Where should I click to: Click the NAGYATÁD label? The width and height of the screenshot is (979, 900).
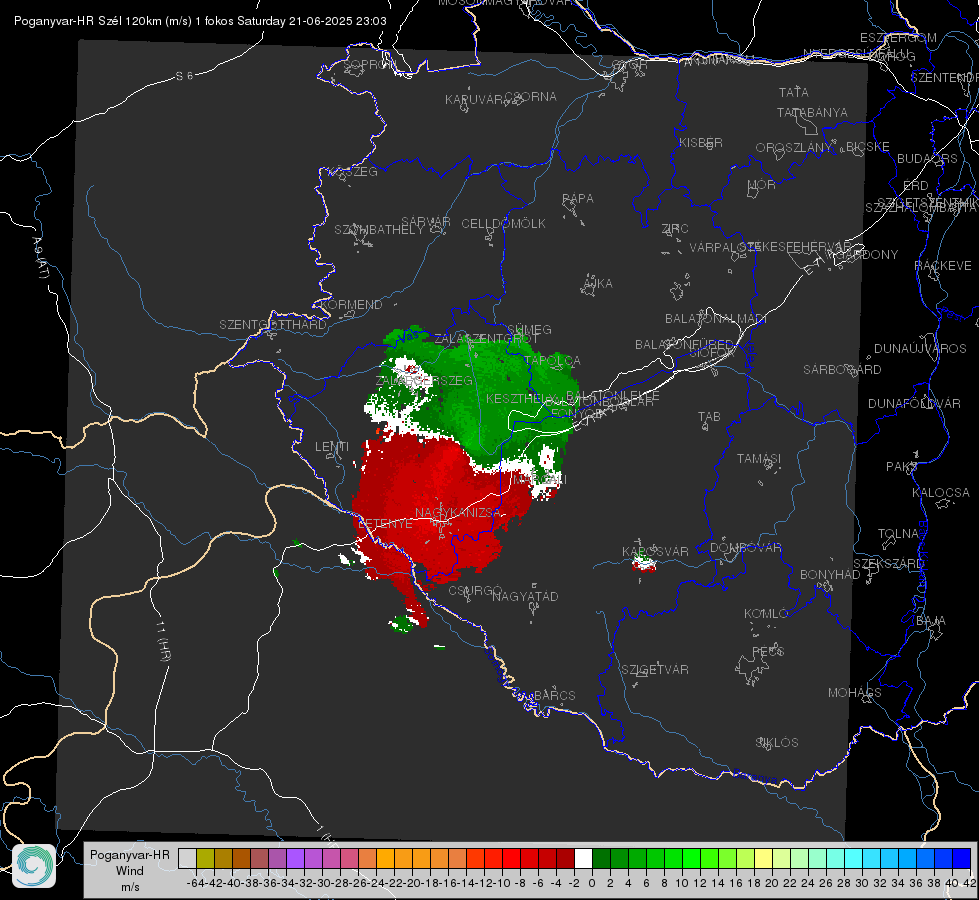[525, 596]
